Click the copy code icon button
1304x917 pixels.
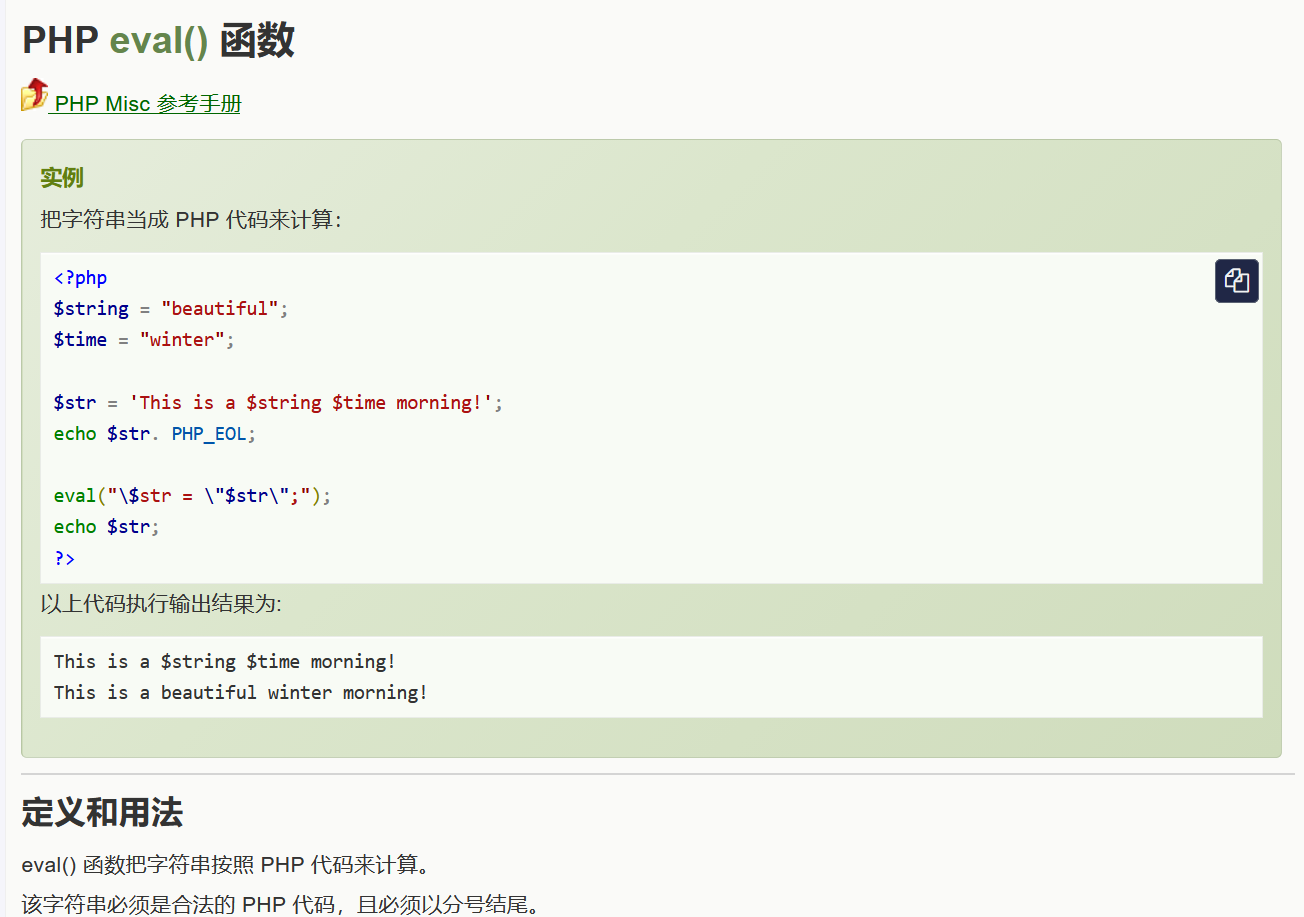coord(1237,281)
